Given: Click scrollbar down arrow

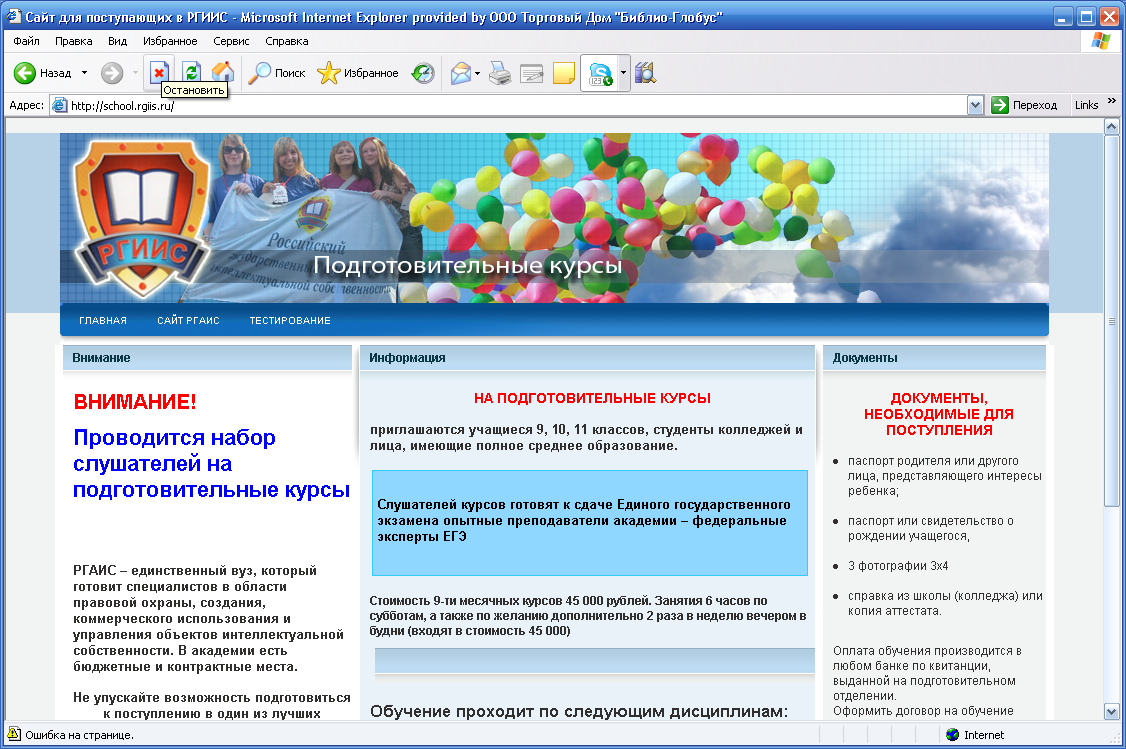Looking at the screenshot, I should tap(1111, 712).
